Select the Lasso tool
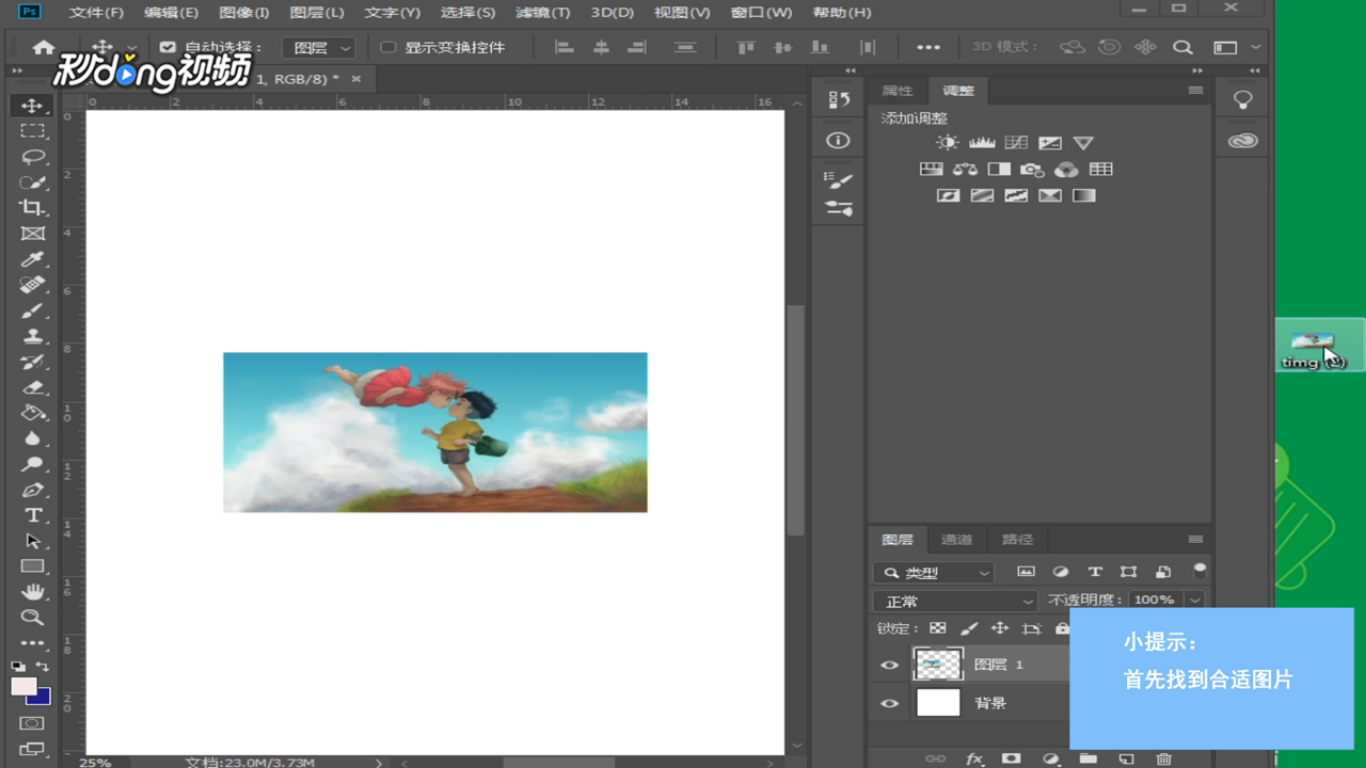1366x768 pixels. [x=32, y=157]
